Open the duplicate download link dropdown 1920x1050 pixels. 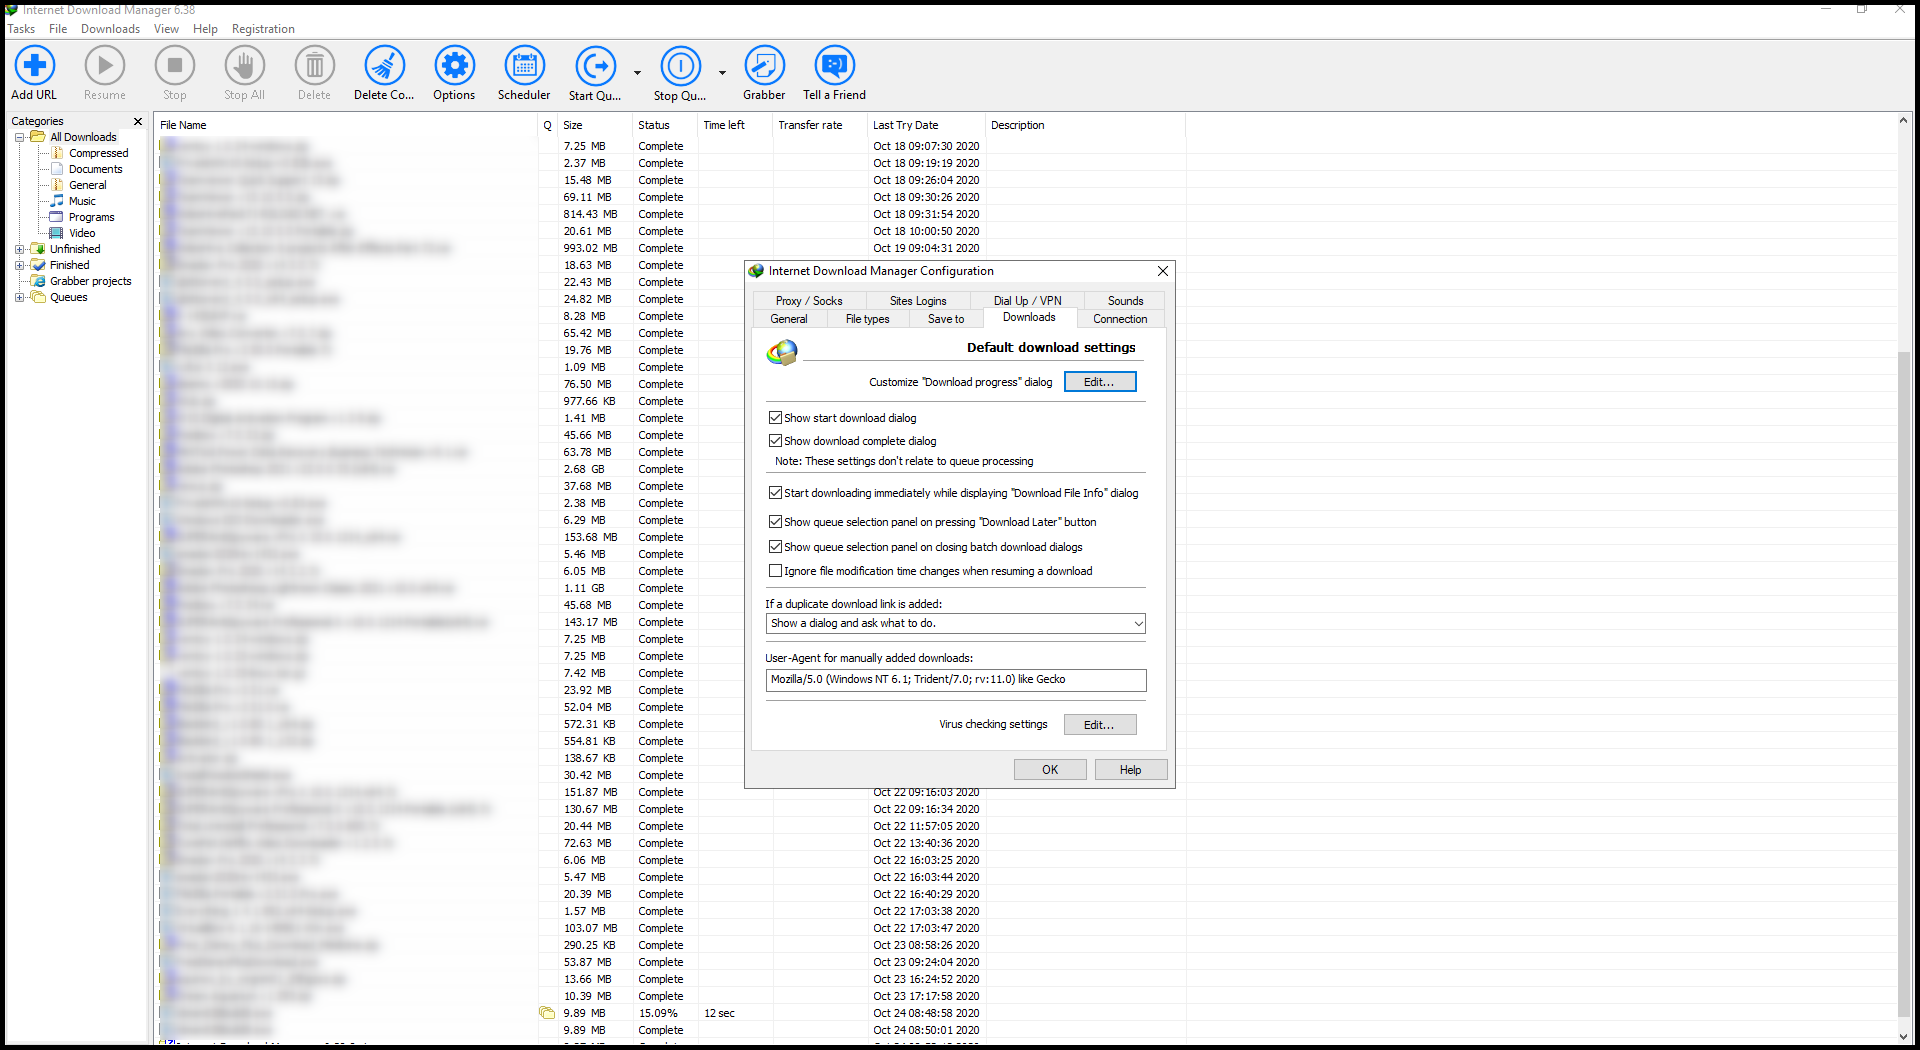point(955,623)
